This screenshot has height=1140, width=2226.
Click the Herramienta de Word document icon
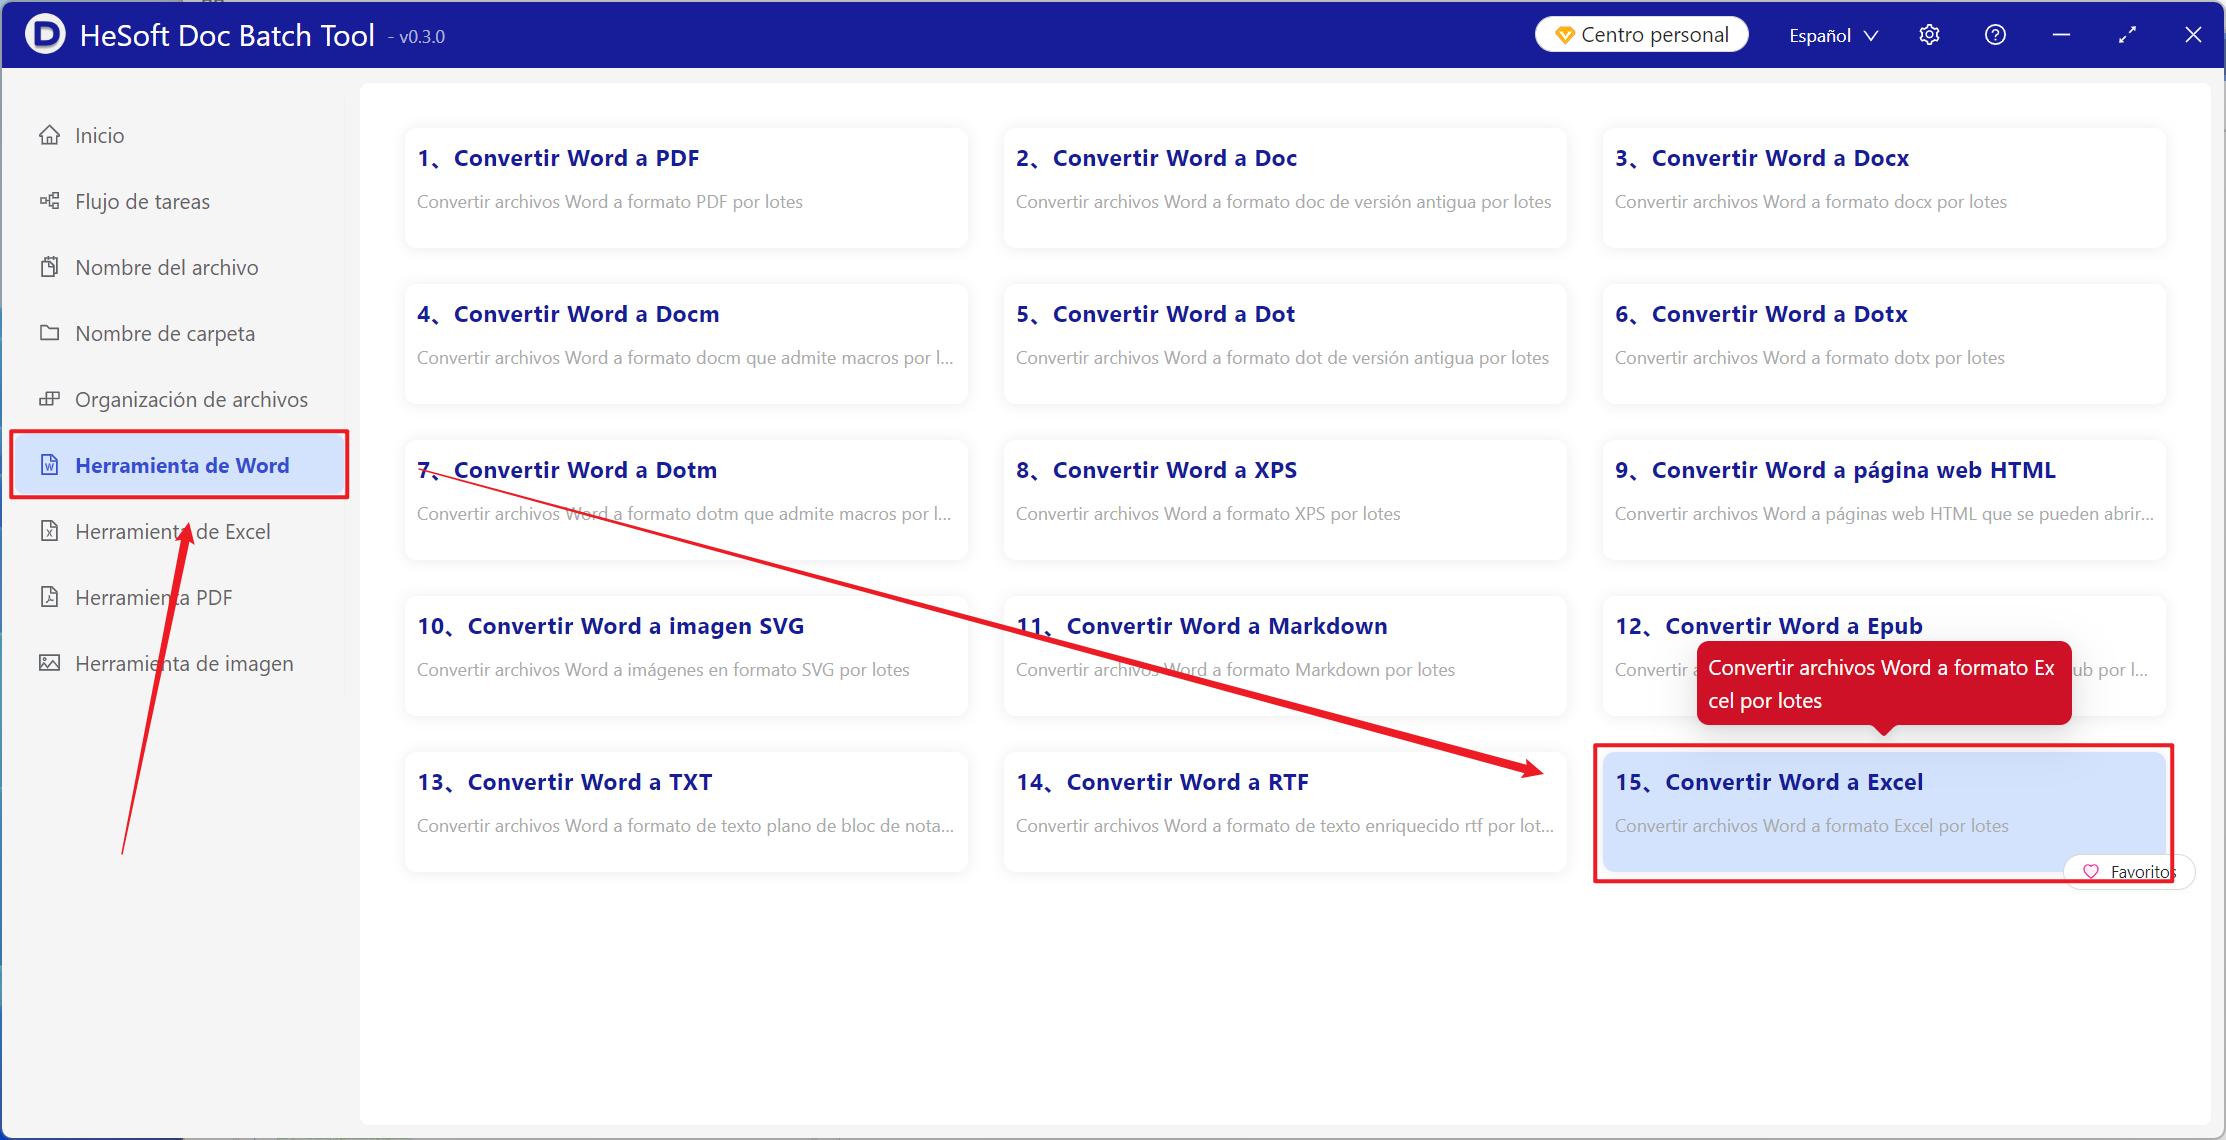(x=49, y=465)
